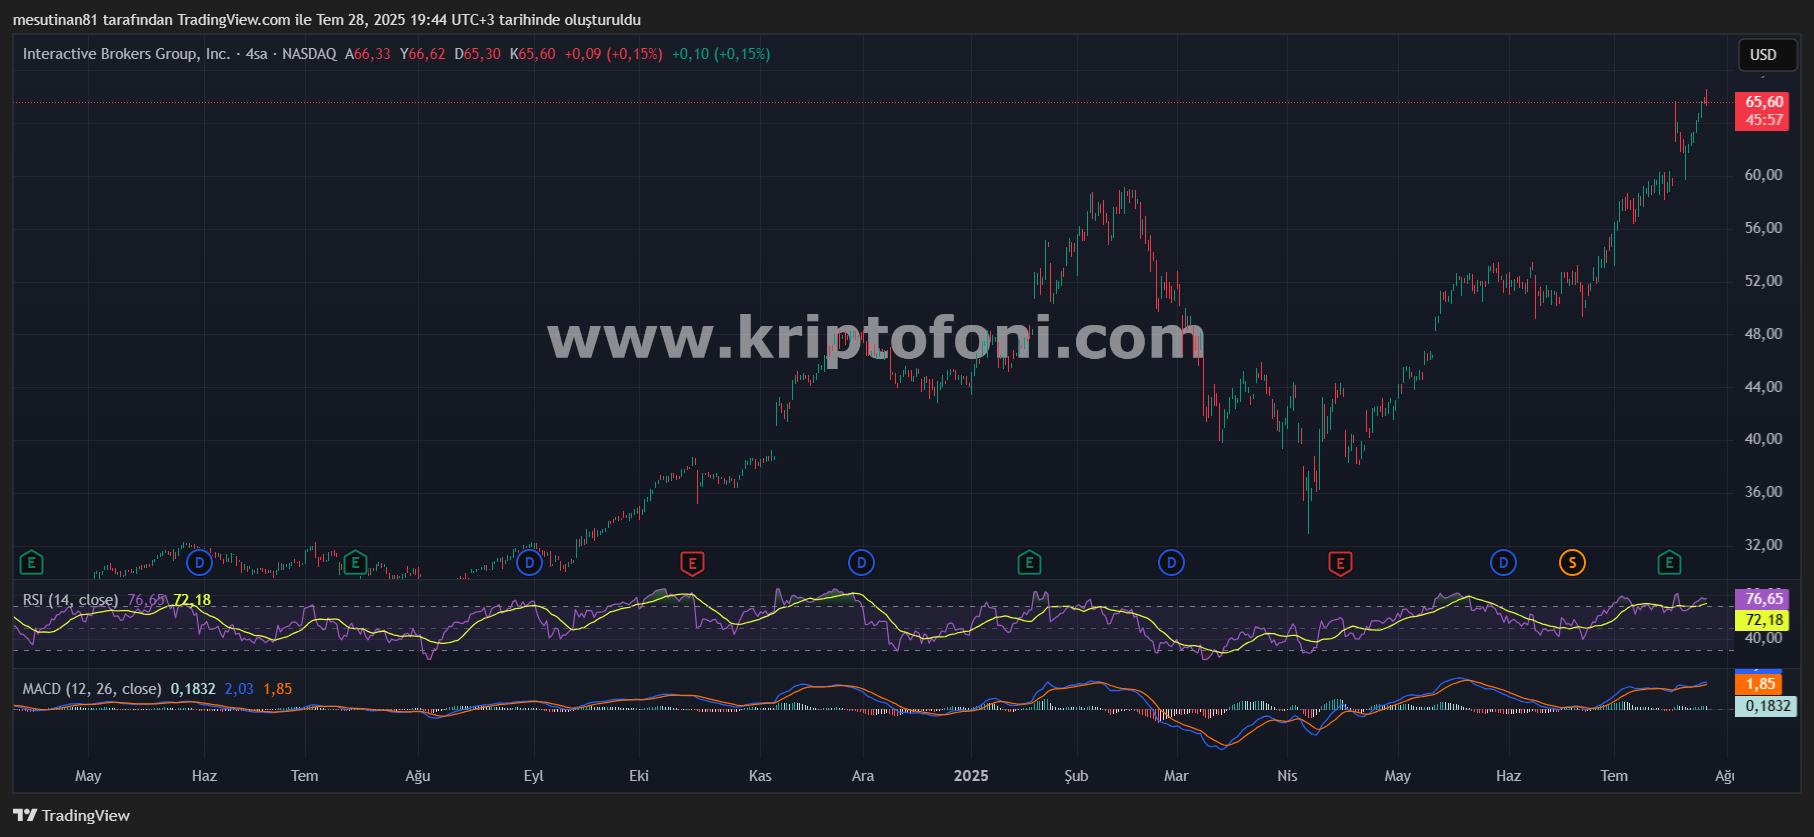
Task: Click the Interactive Brokers Group, Inc. symbol title
Action: (126, 54)
